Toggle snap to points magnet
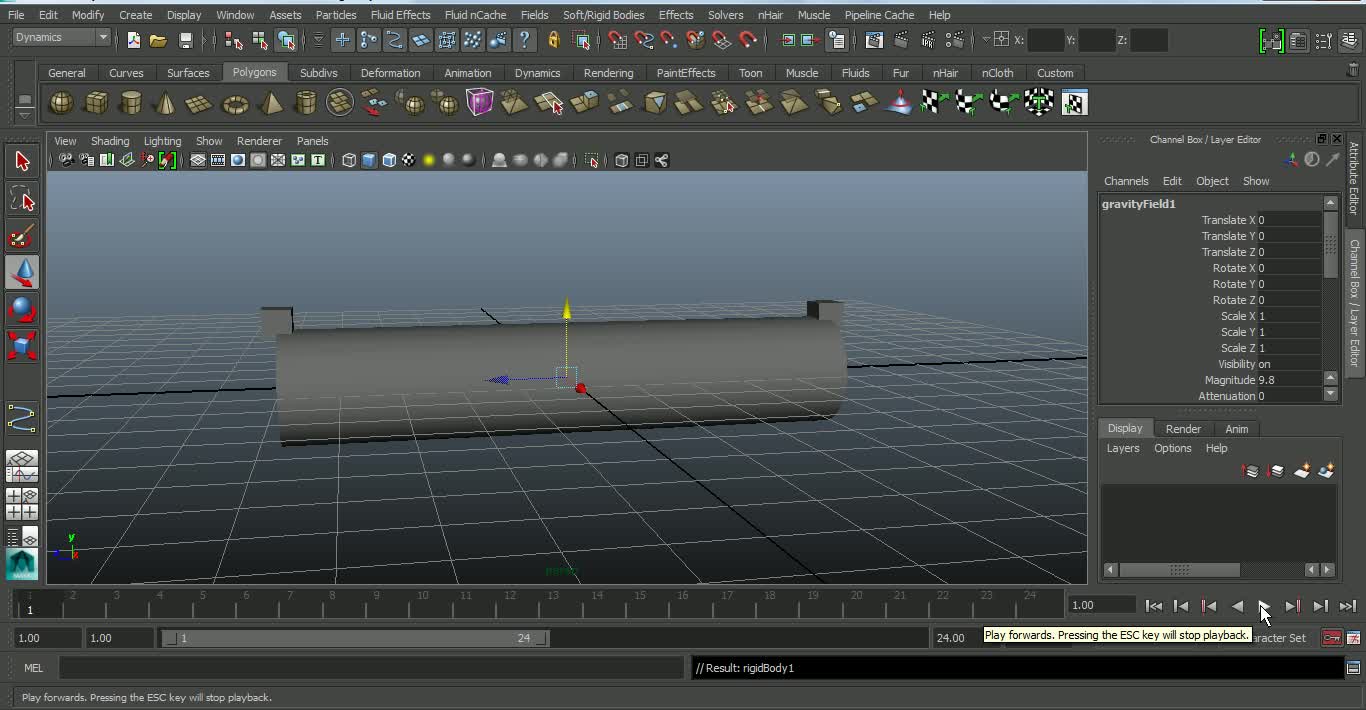This screenshot has height=710, width=1366. tap(669, 40)
